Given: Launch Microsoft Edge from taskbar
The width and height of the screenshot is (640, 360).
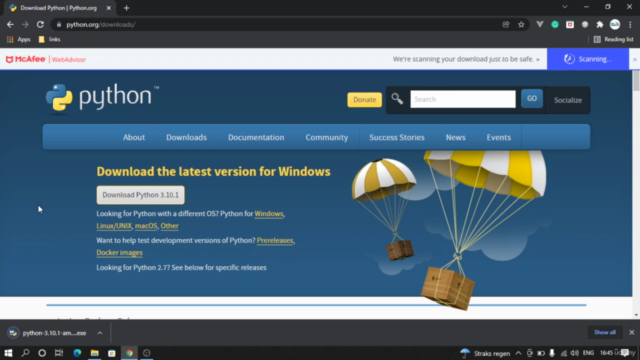Looking at the screenshot, I should coord(77,353).
